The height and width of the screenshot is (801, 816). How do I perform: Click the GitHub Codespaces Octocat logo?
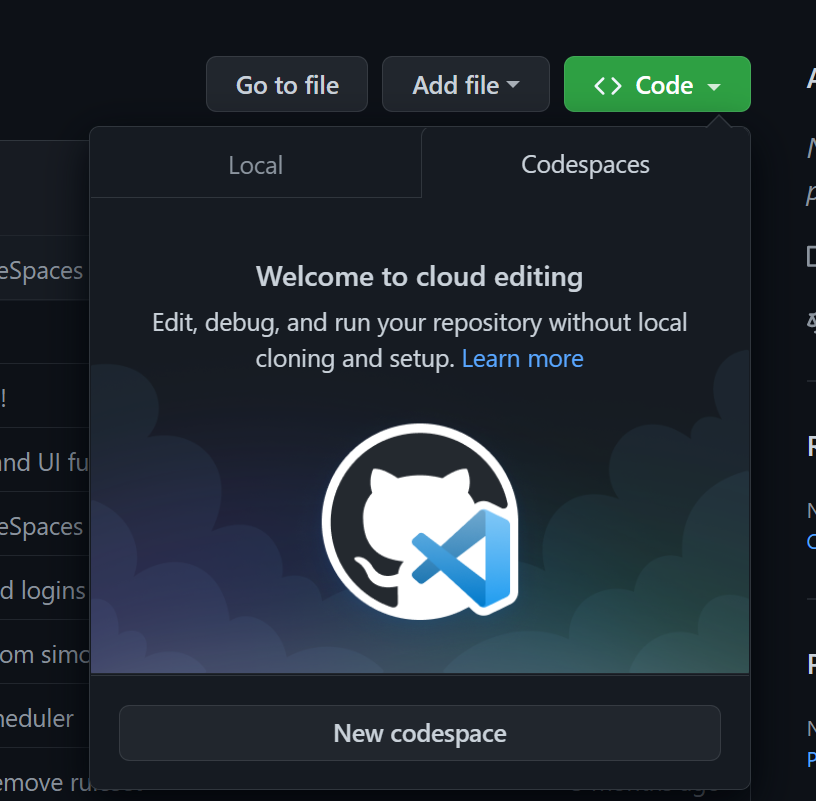tap(420, 522)
